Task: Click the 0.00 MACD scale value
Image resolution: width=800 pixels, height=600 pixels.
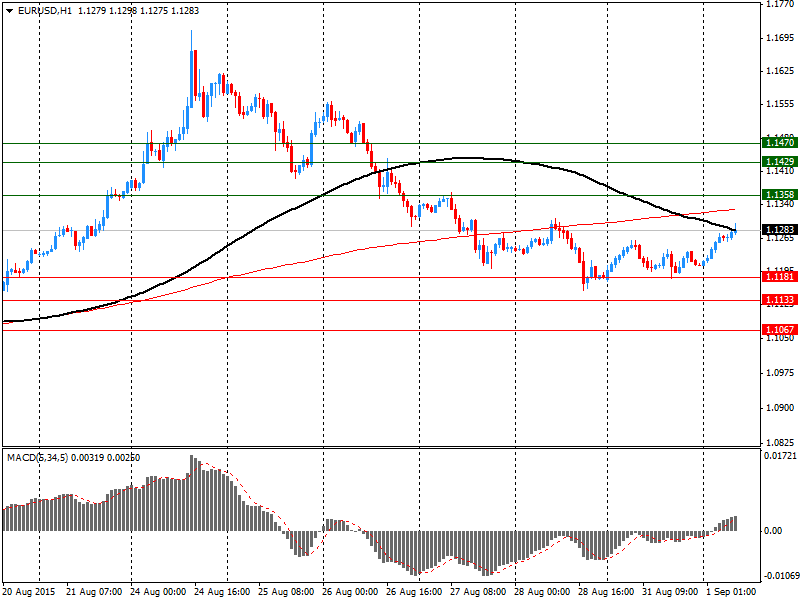Action: point(773,531)
